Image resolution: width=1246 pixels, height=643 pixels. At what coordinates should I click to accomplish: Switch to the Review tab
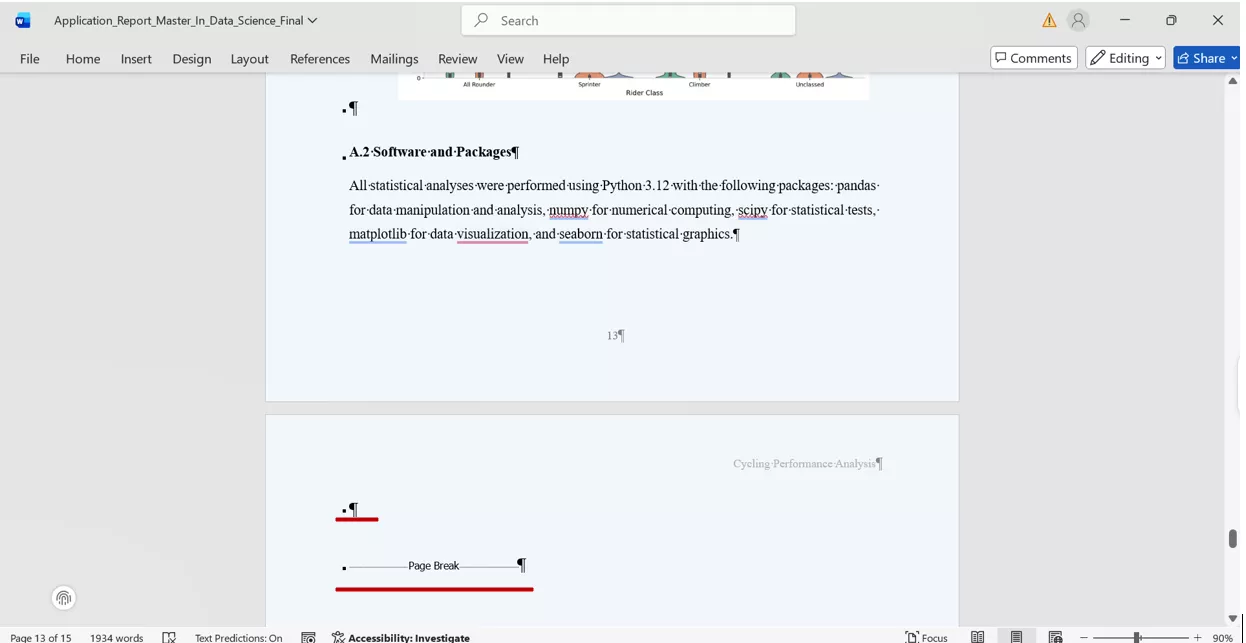click(x=458, y=59)
